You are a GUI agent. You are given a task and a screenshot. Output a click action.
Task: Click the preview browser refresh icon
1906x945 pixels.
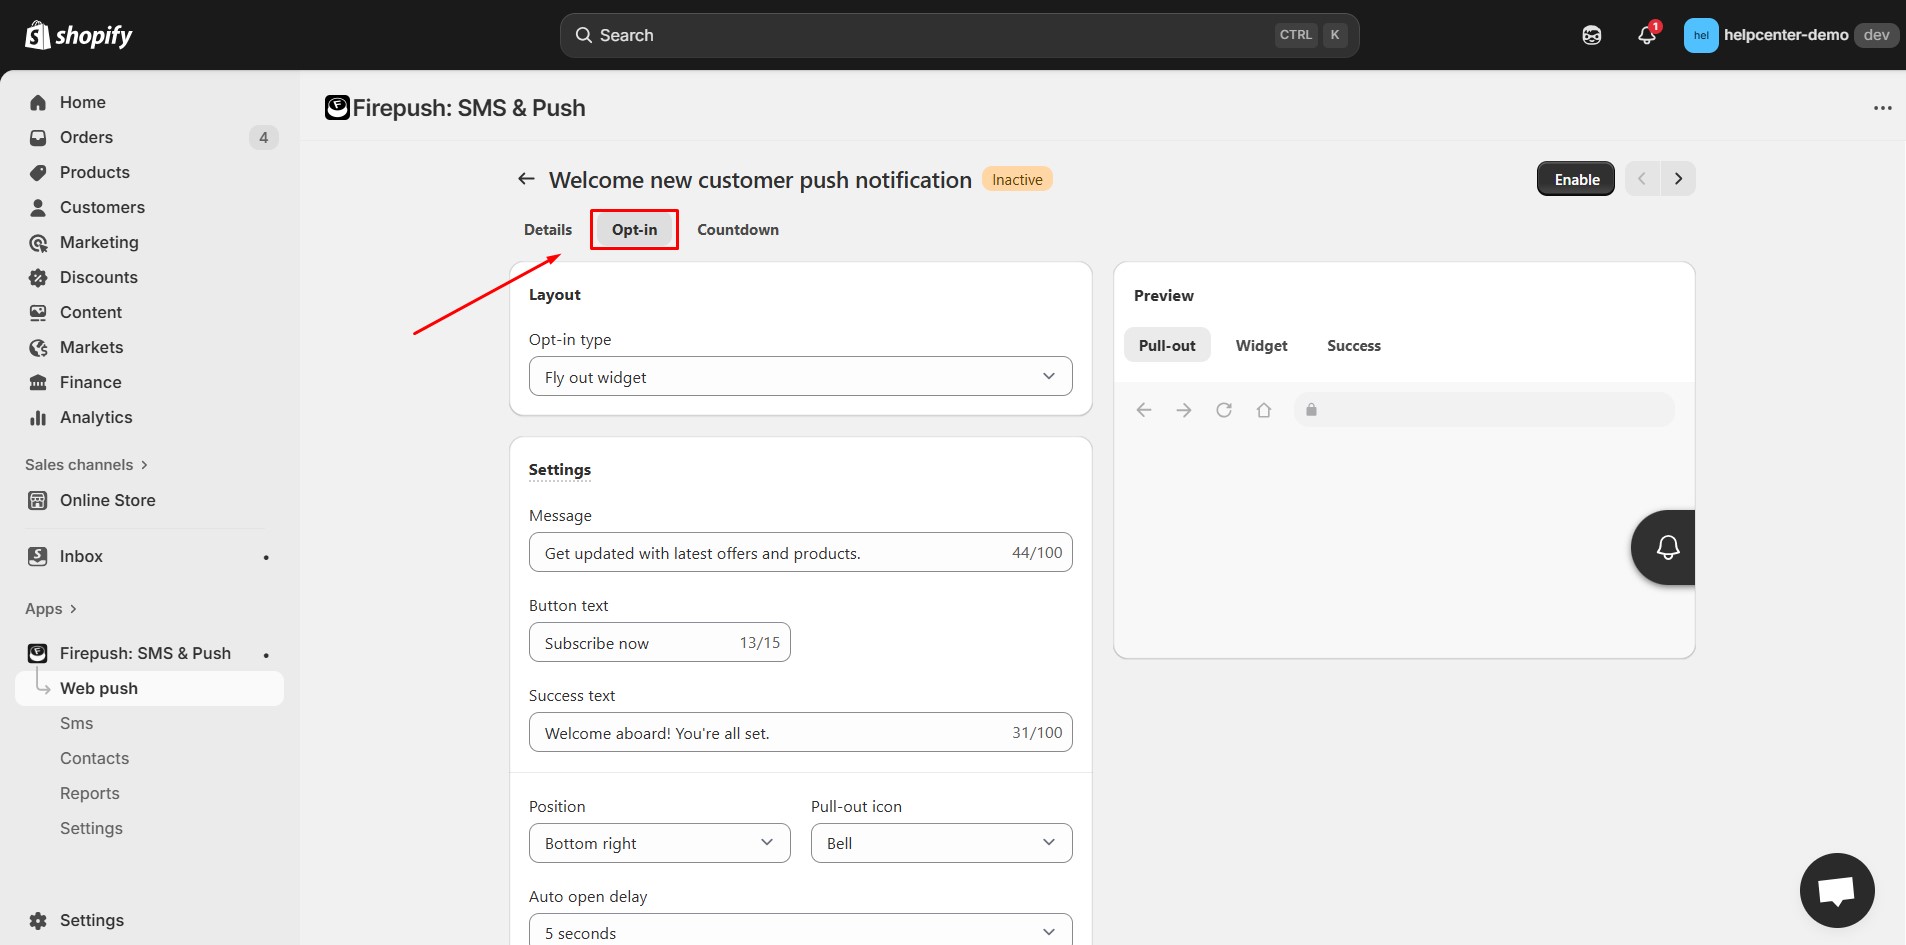point(1223,410)
